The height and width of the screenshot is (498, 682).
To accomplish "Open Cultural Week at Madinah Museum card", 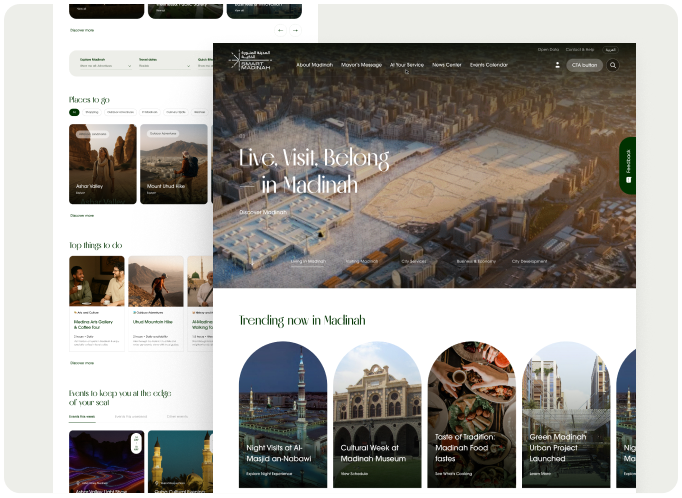I will (x=377, y=414).
